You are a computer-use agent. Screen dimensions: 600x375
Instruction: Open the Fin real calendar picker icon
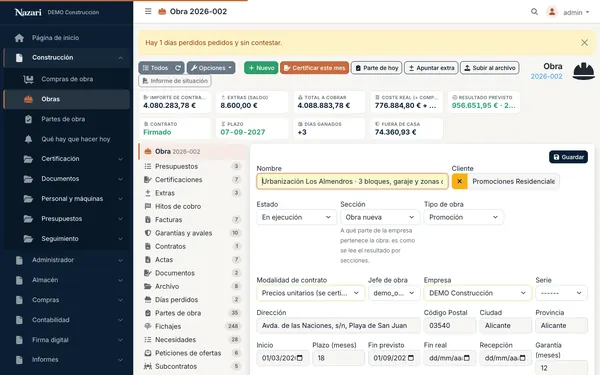pyautogui.click(x=467, y=358)
